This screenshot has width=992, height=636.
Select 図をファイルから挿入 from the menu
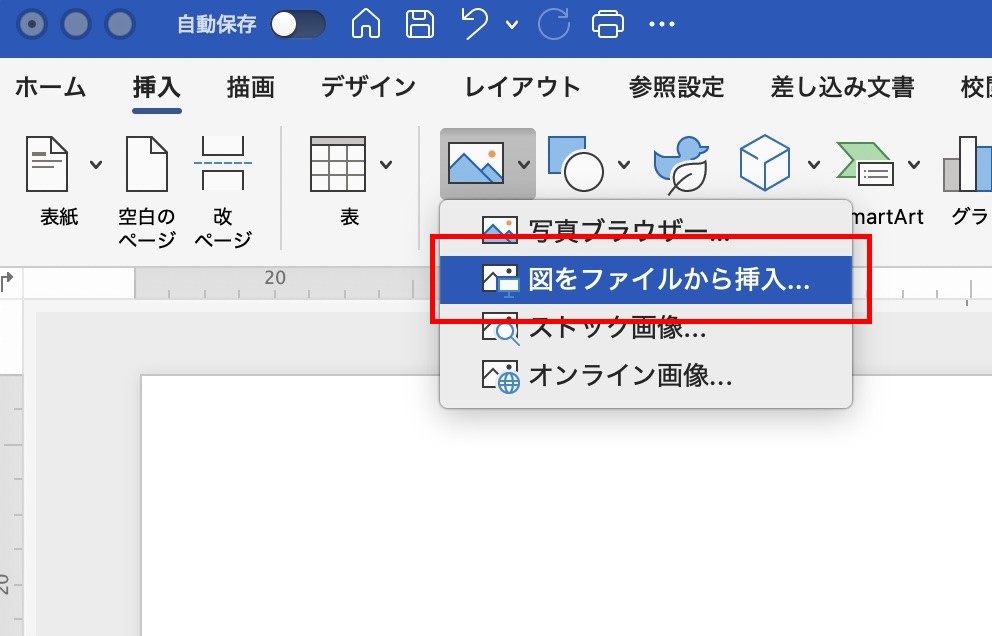[645, 281]
